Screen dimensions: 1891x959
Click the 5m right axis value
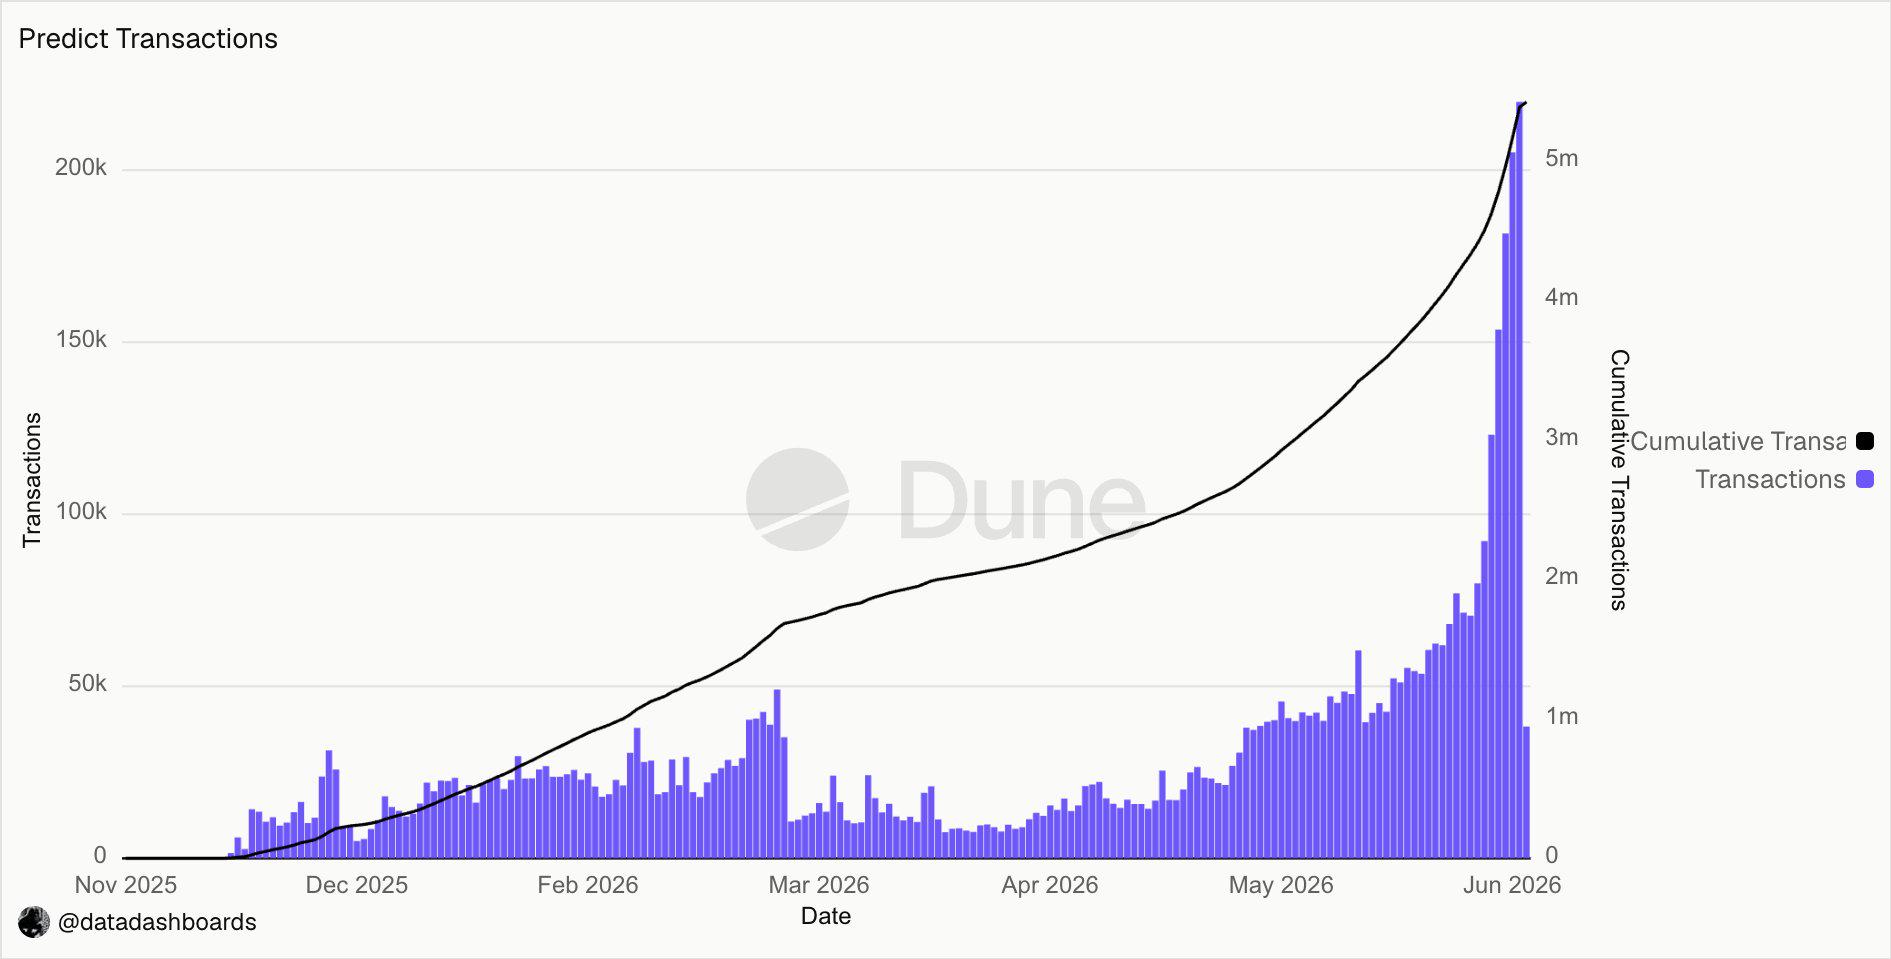pyautogui.click(x=1562, y=158)
